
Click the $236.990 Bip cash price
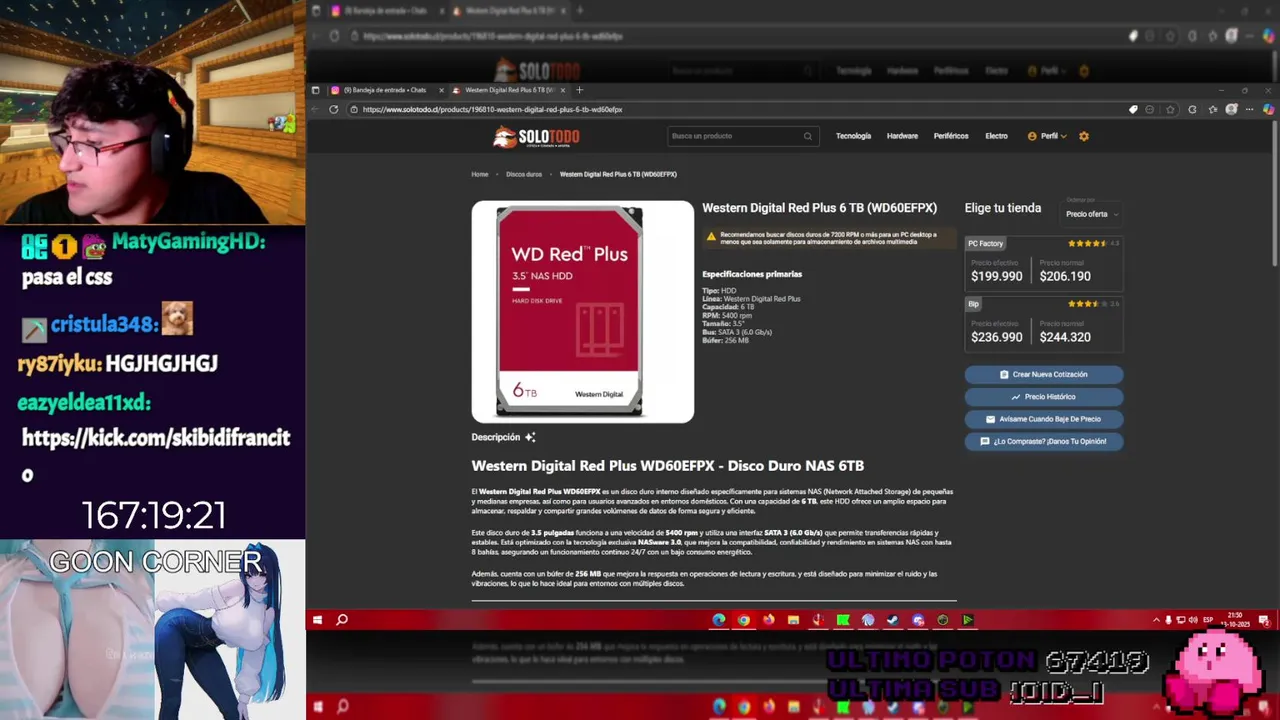point(997,338)
